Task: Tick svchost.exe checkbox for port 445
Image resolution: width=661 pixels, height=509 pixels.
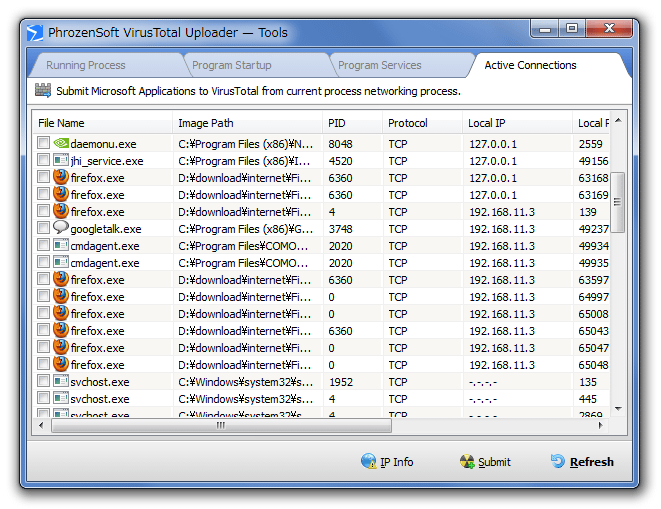Action: point(43,398)
